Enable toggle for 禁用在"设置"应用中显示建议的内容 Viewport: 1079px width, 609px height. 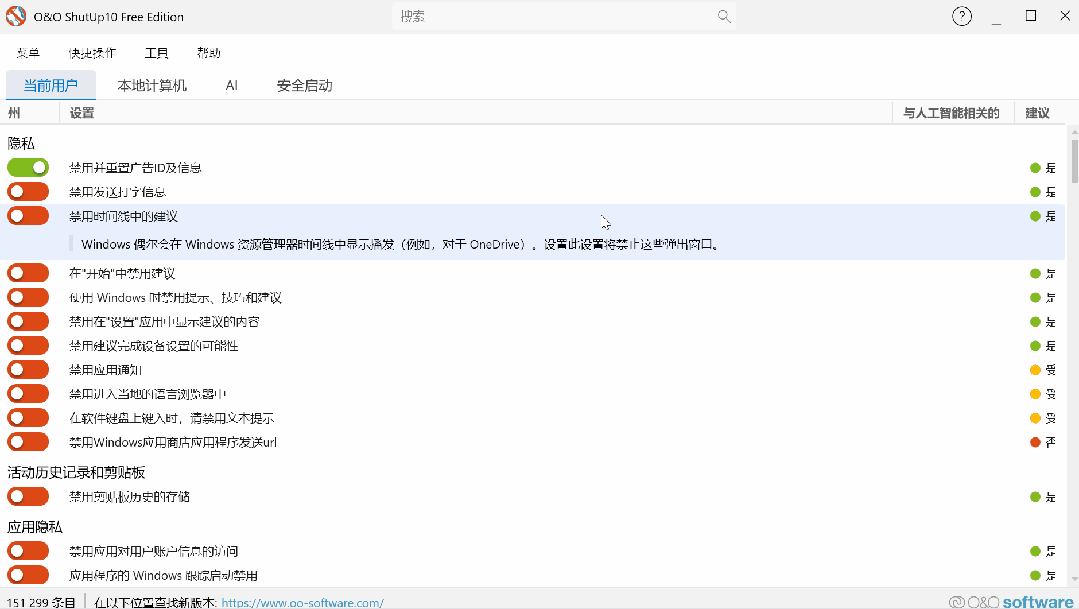[28, 321]
